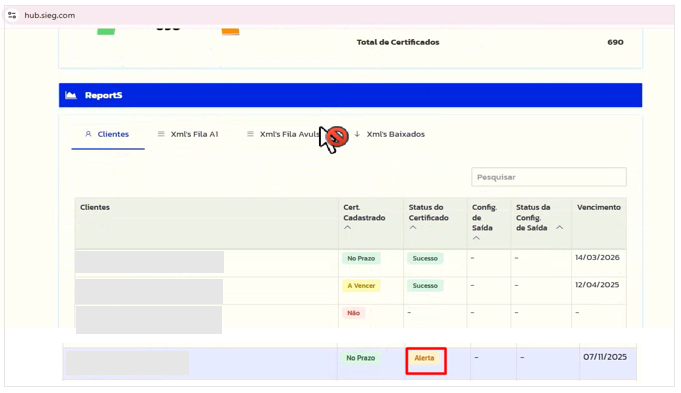This screenshot has width=681, height=393.
Task: Click the Sucesso badge in 12/04/2025 row
Action: [x=425, y=286]
